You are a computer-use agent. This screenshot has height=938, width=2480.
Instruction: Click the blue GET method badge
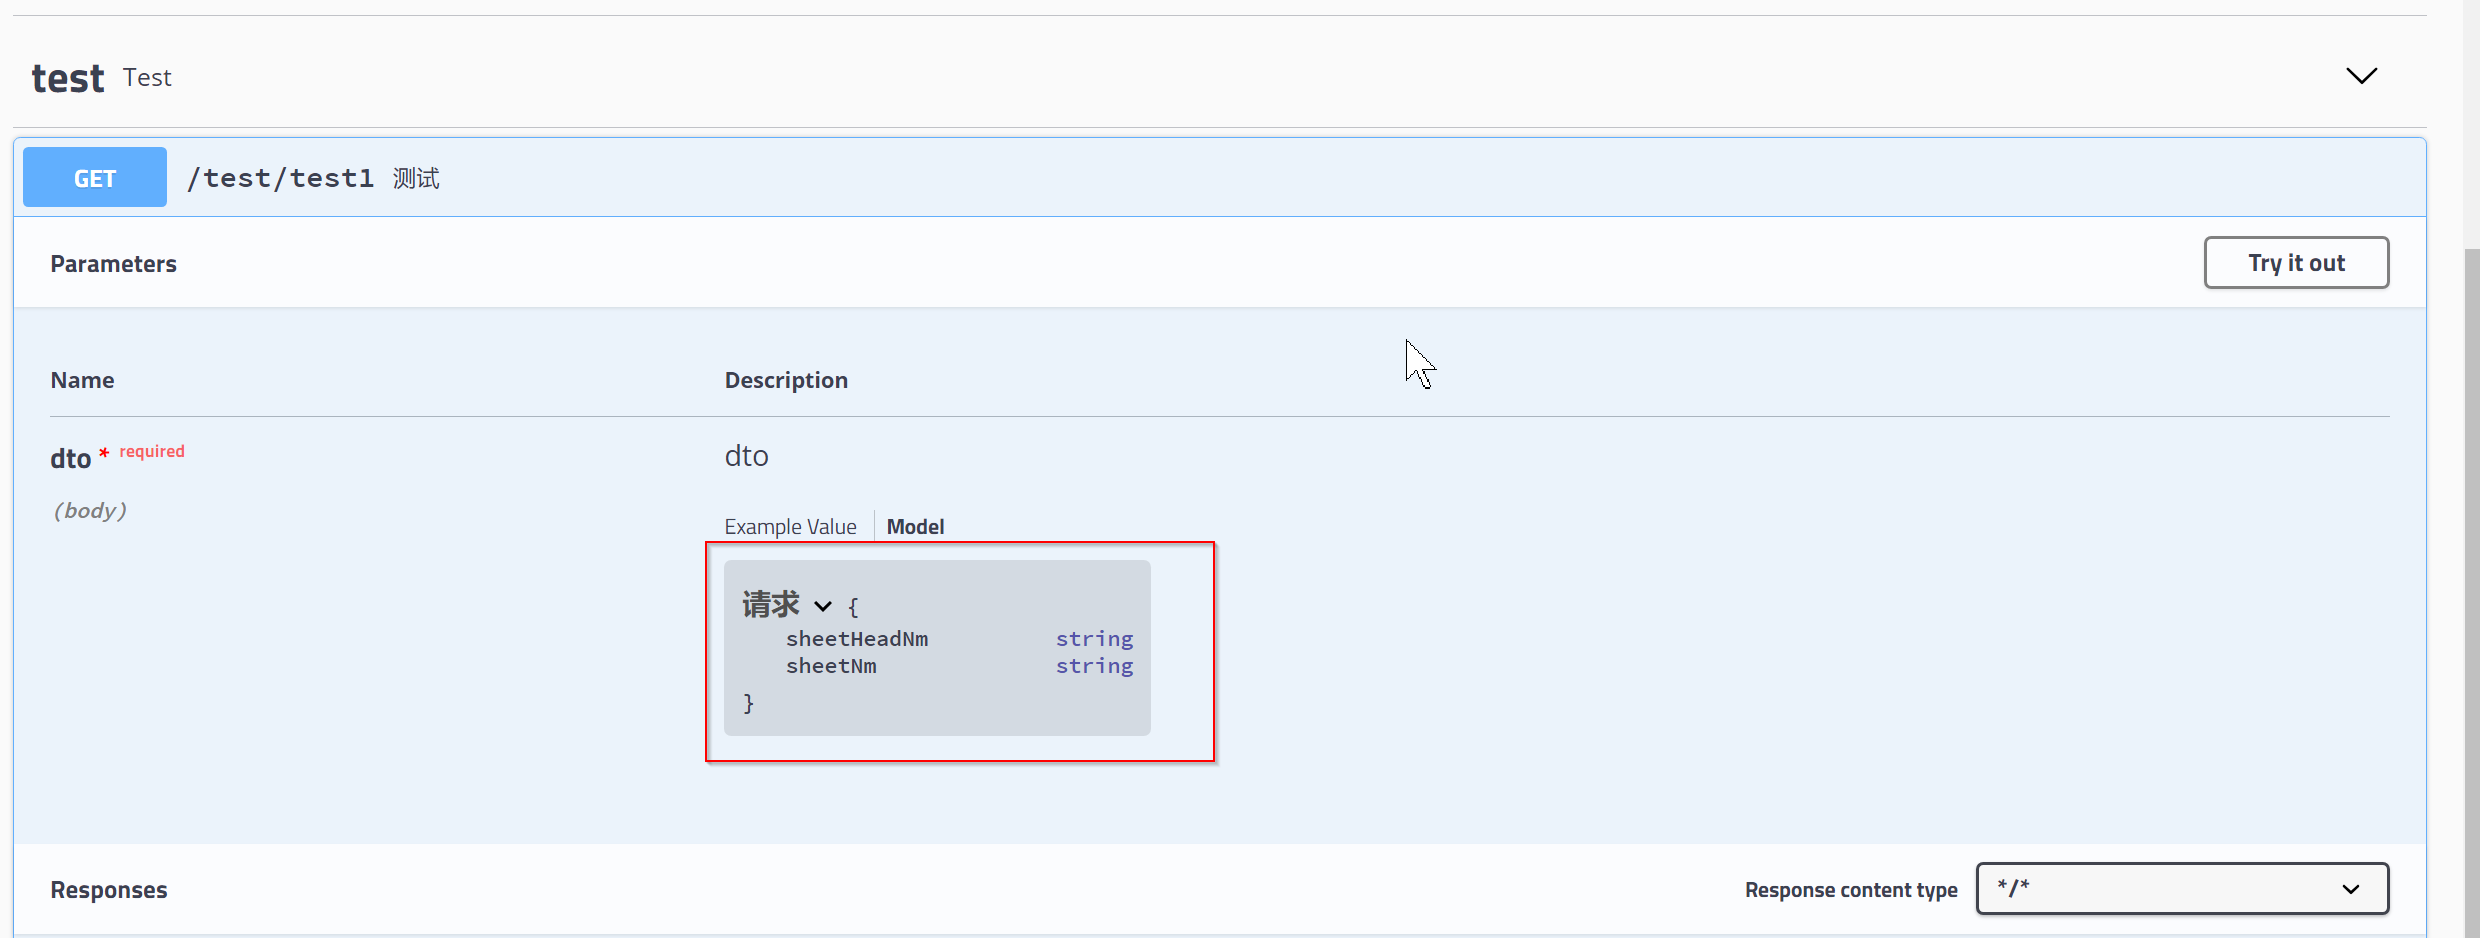[x=95, y=177]
